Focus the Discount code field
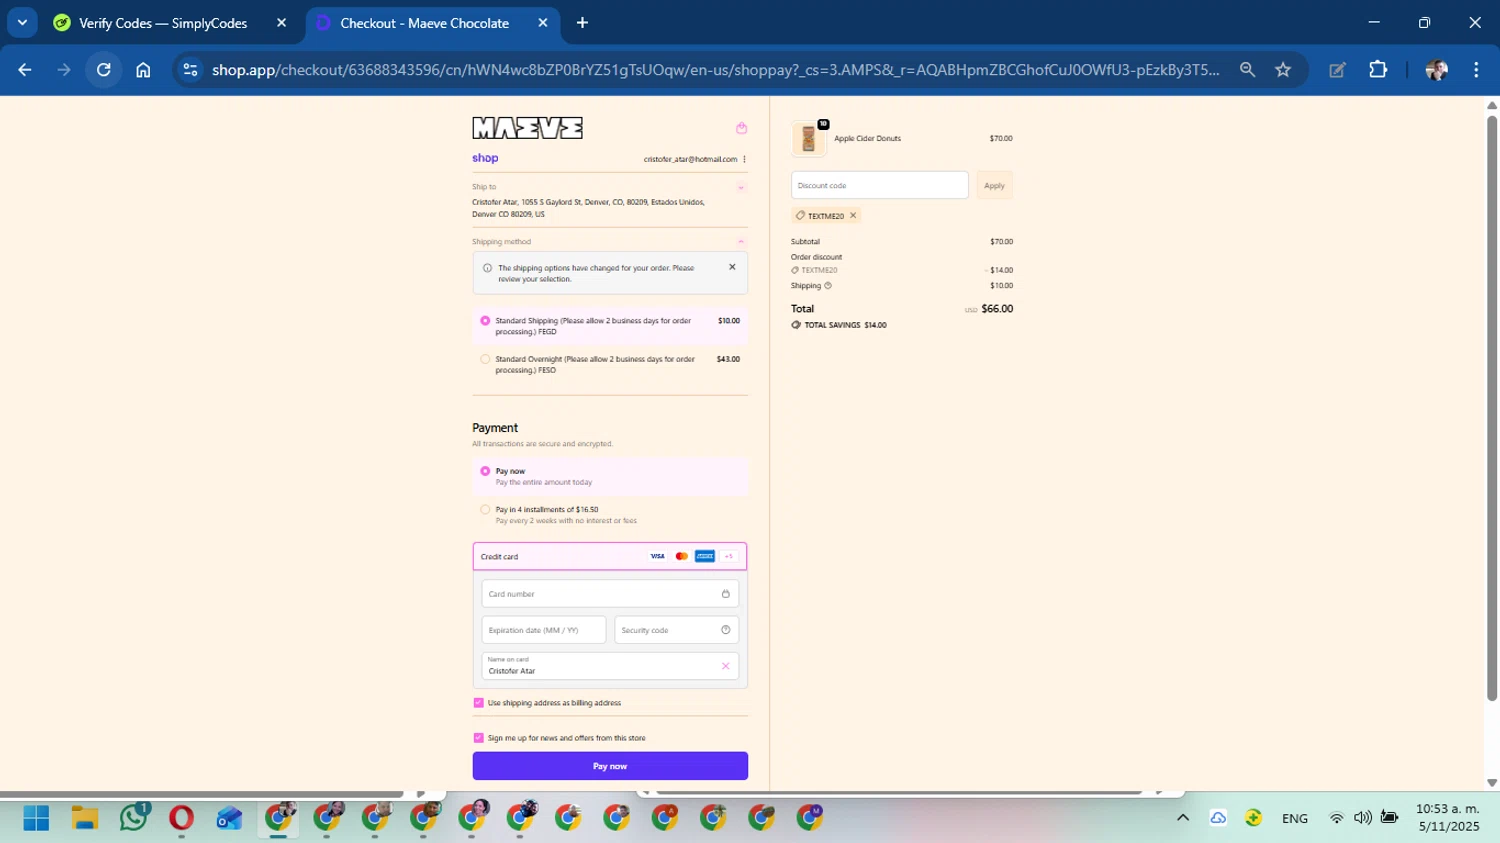 coord(880,185)
